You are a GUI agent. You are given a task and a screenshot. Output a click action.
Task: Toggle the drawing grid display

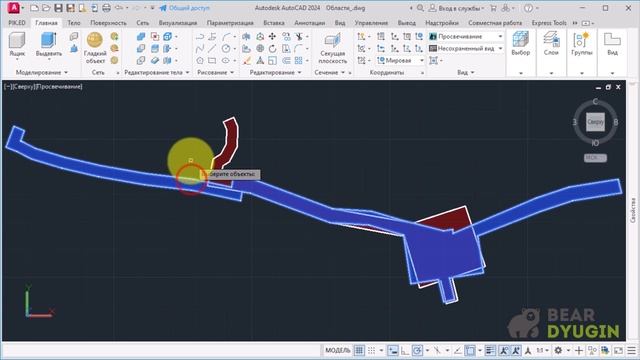(x=359, y=350)
